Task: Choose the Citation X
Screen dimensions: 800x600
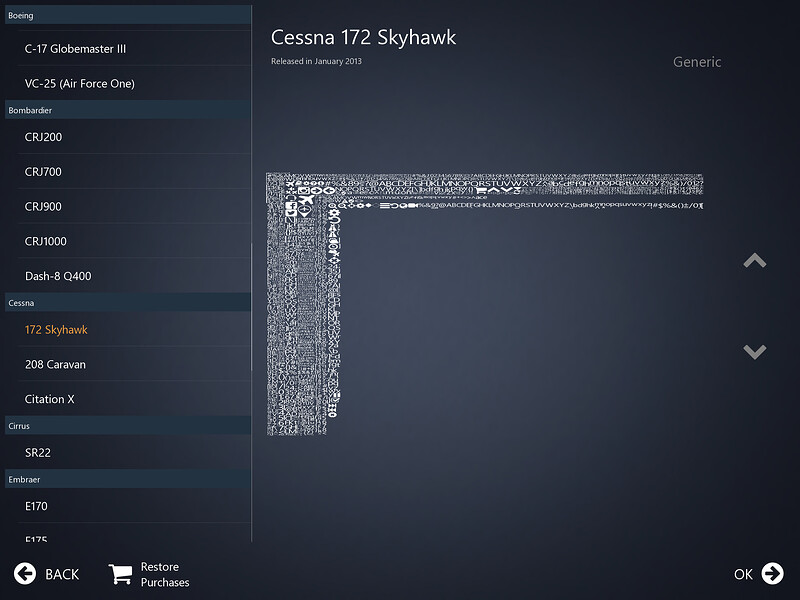Action: click(135, 399)
